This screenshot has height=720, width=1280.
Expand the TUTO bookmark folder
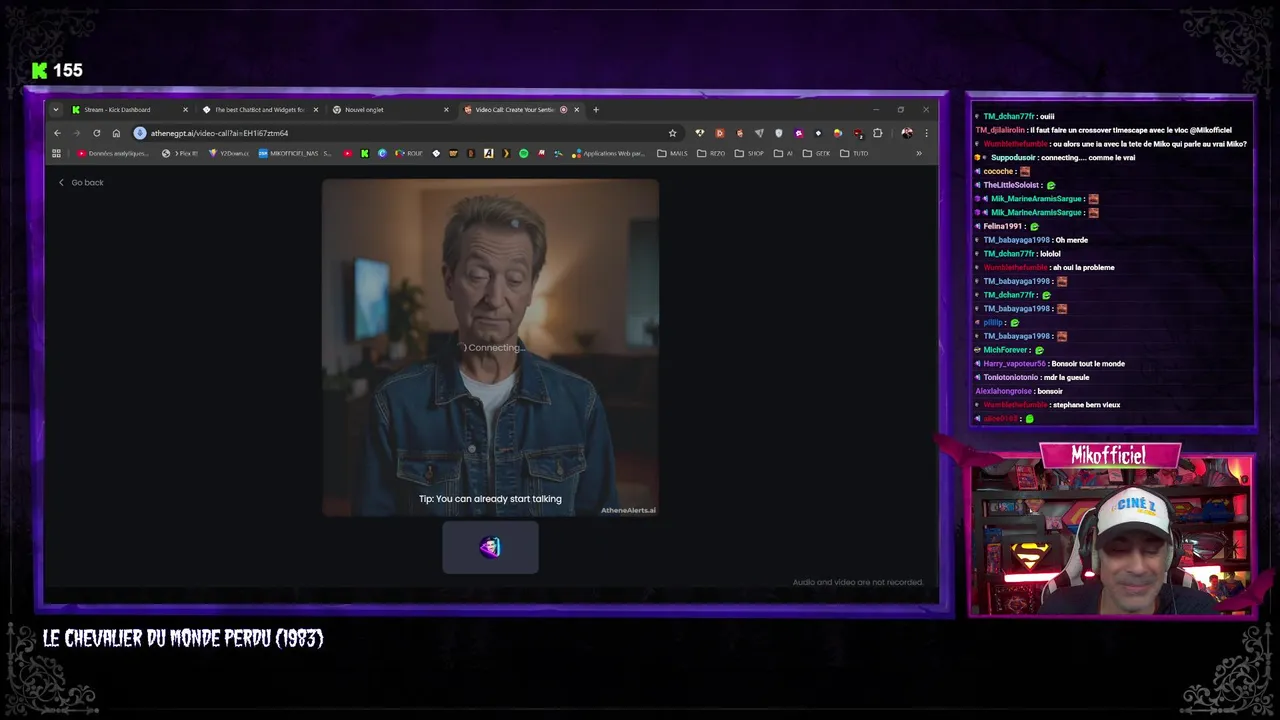[x=854, y=153]
